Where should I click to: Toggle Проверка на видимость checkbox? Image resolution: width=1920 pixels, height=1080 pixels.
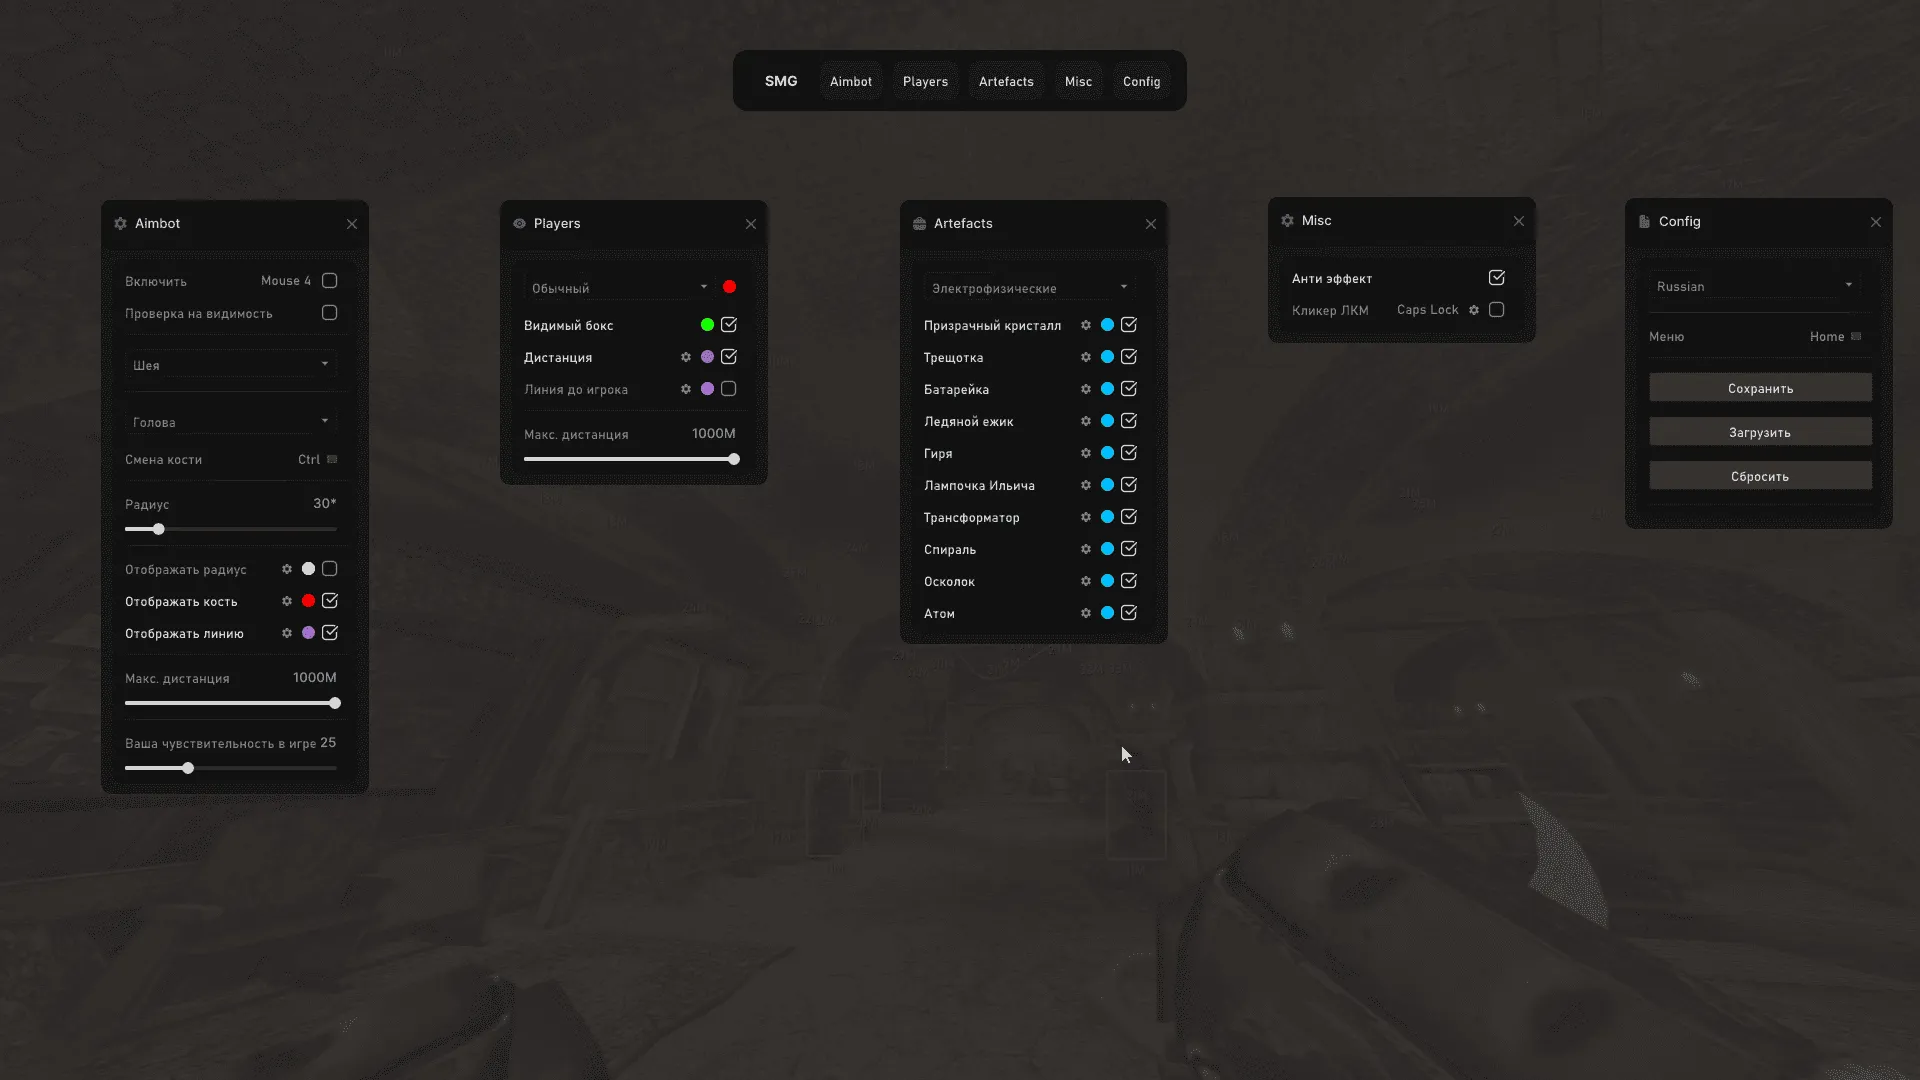(330, 313)
